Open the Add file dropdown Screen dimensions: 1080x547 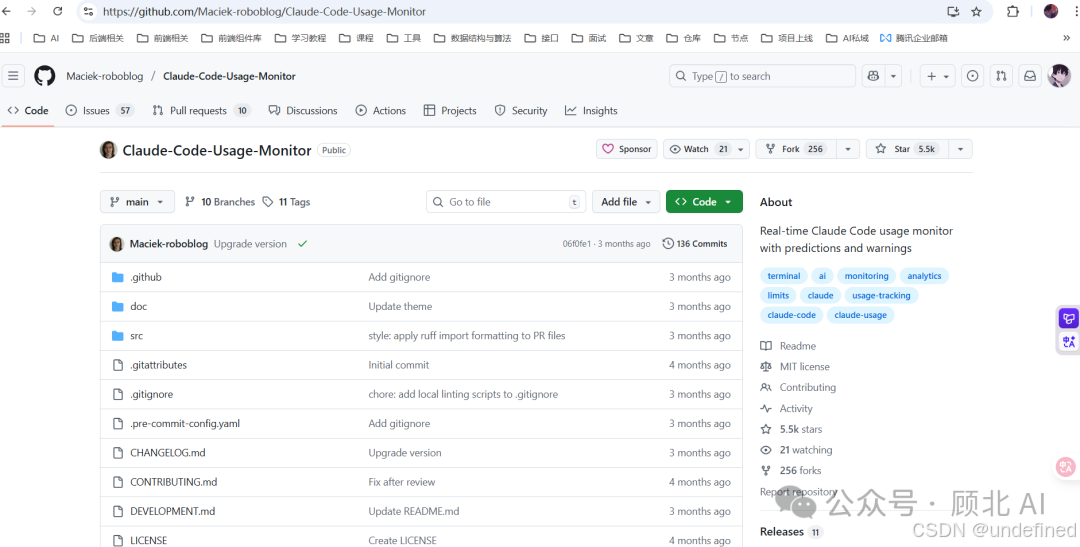point(626,202)
